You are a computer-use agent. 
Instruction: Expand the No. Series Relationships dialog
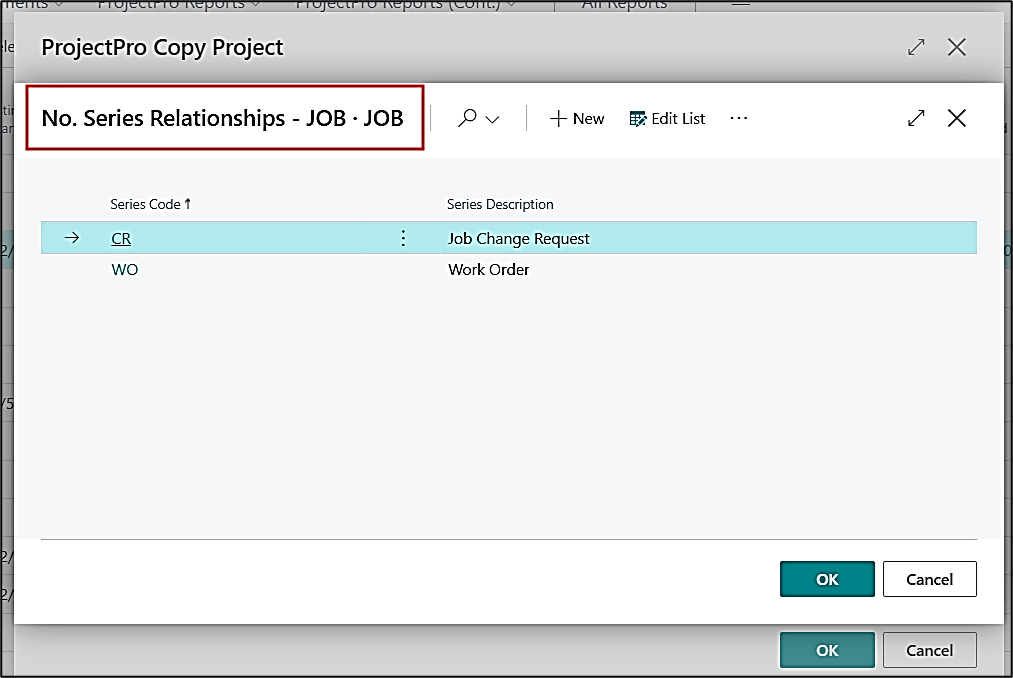[916, 119]
